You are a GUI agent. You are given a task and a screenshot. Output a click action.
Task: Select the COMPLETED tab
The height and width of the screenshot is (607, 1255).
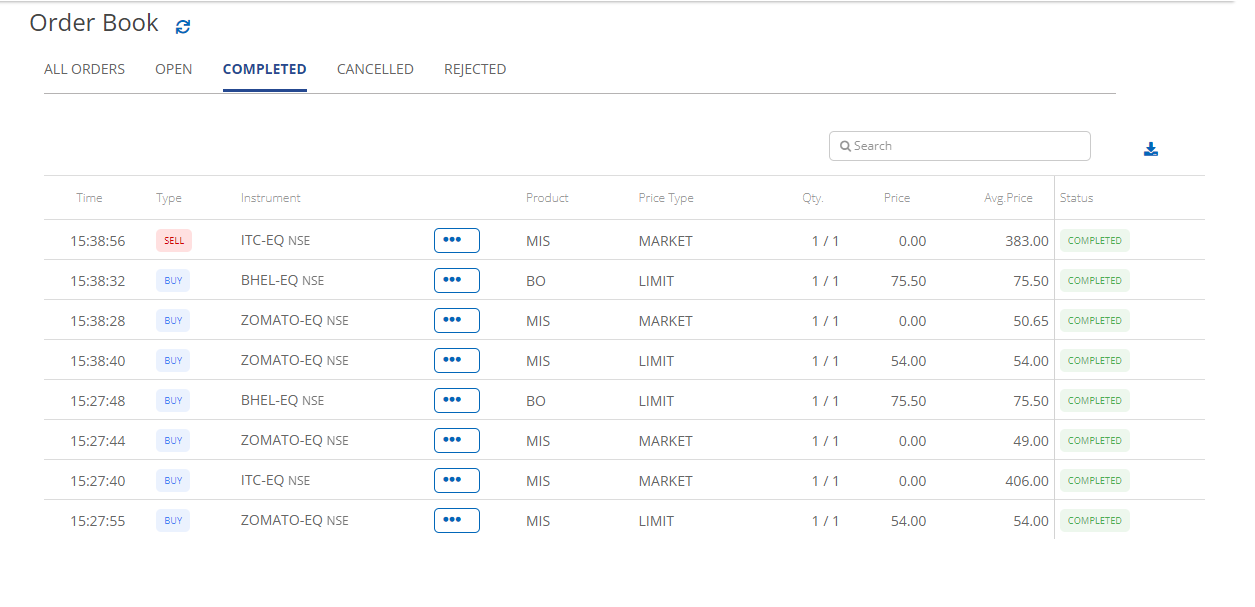coord(265,69)
